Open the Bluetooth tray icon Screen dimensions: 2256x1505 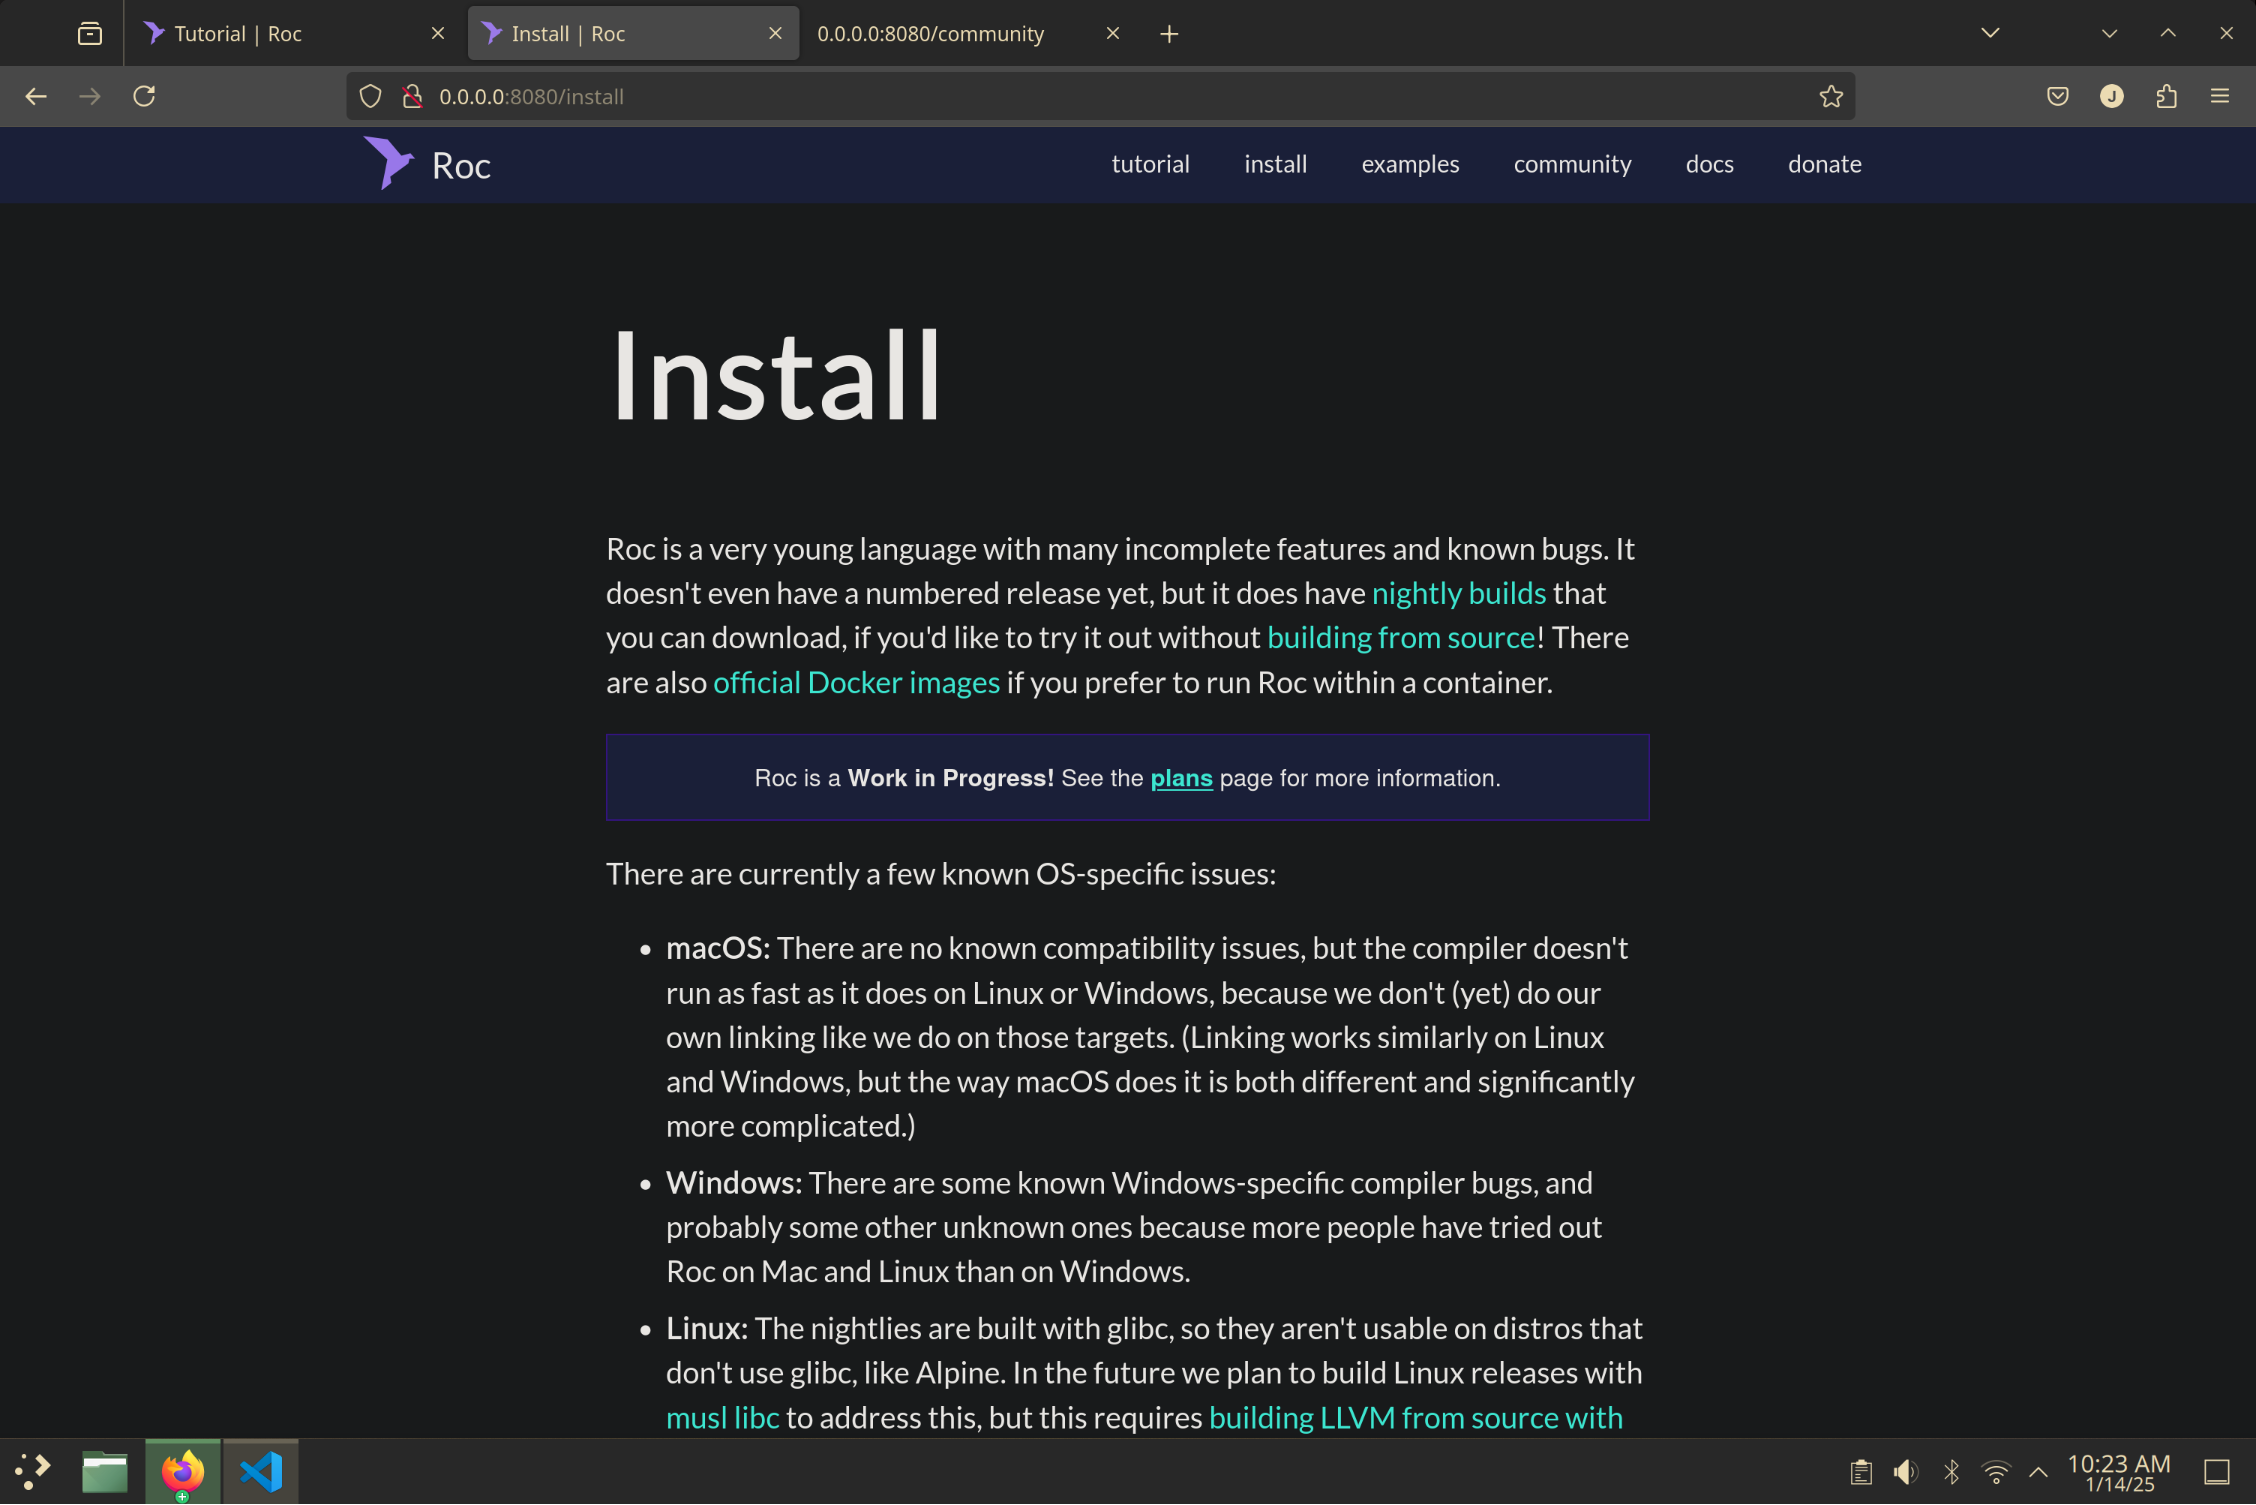pos(1951,1472)
